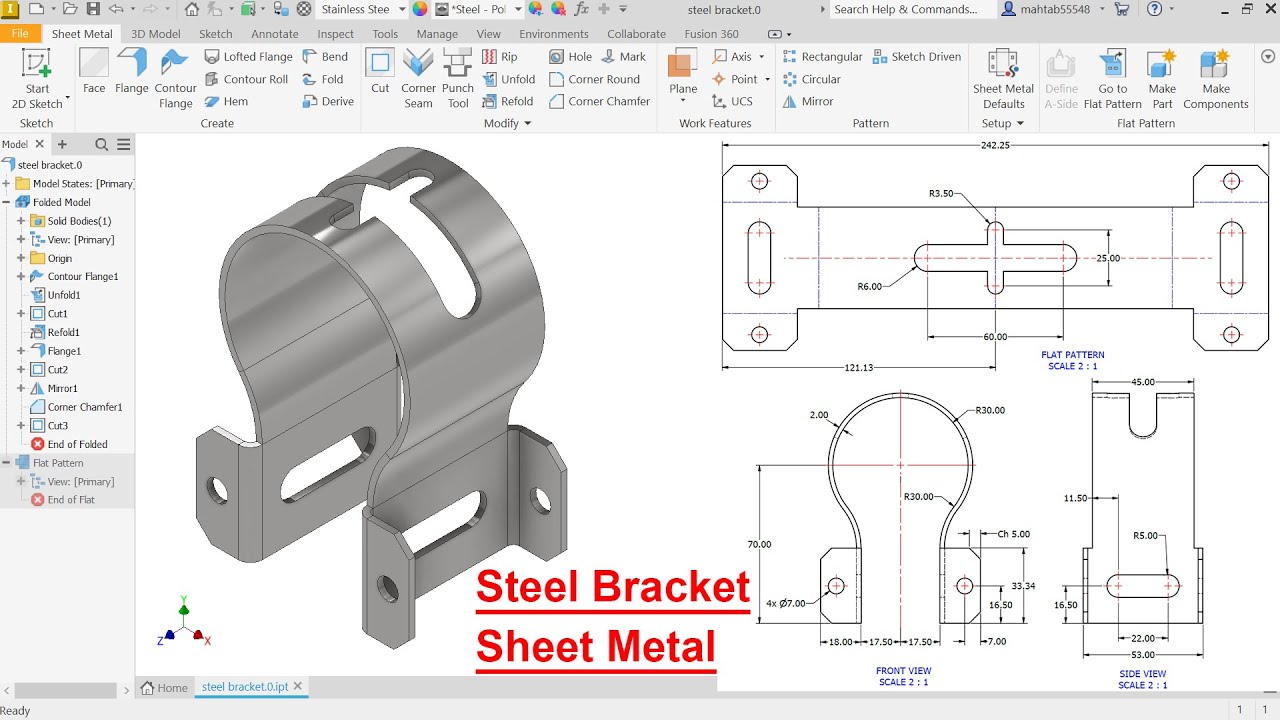1280x720 pixels.
Task: Select End of Folded marker
Action: [x=69, y=444]
